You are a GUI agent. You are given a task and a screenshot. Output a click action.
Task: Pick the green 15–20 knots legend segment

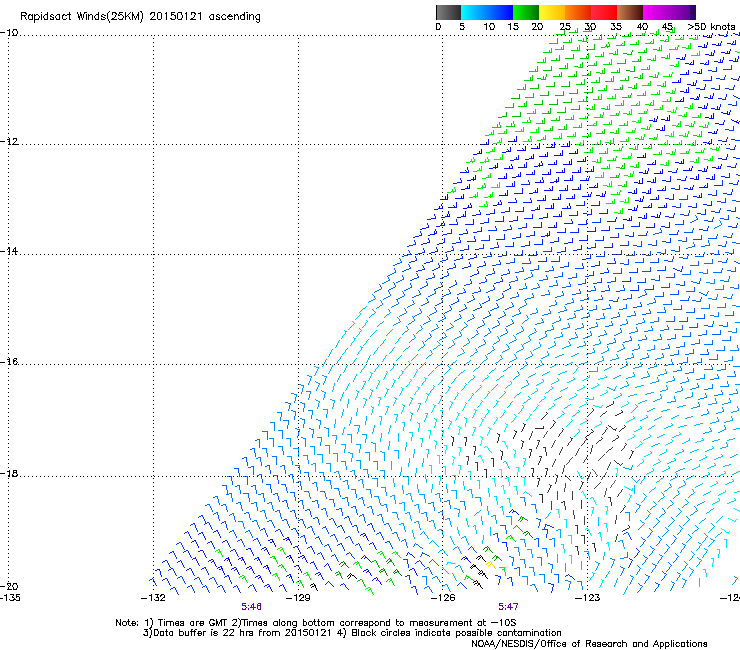coord(526,12)
